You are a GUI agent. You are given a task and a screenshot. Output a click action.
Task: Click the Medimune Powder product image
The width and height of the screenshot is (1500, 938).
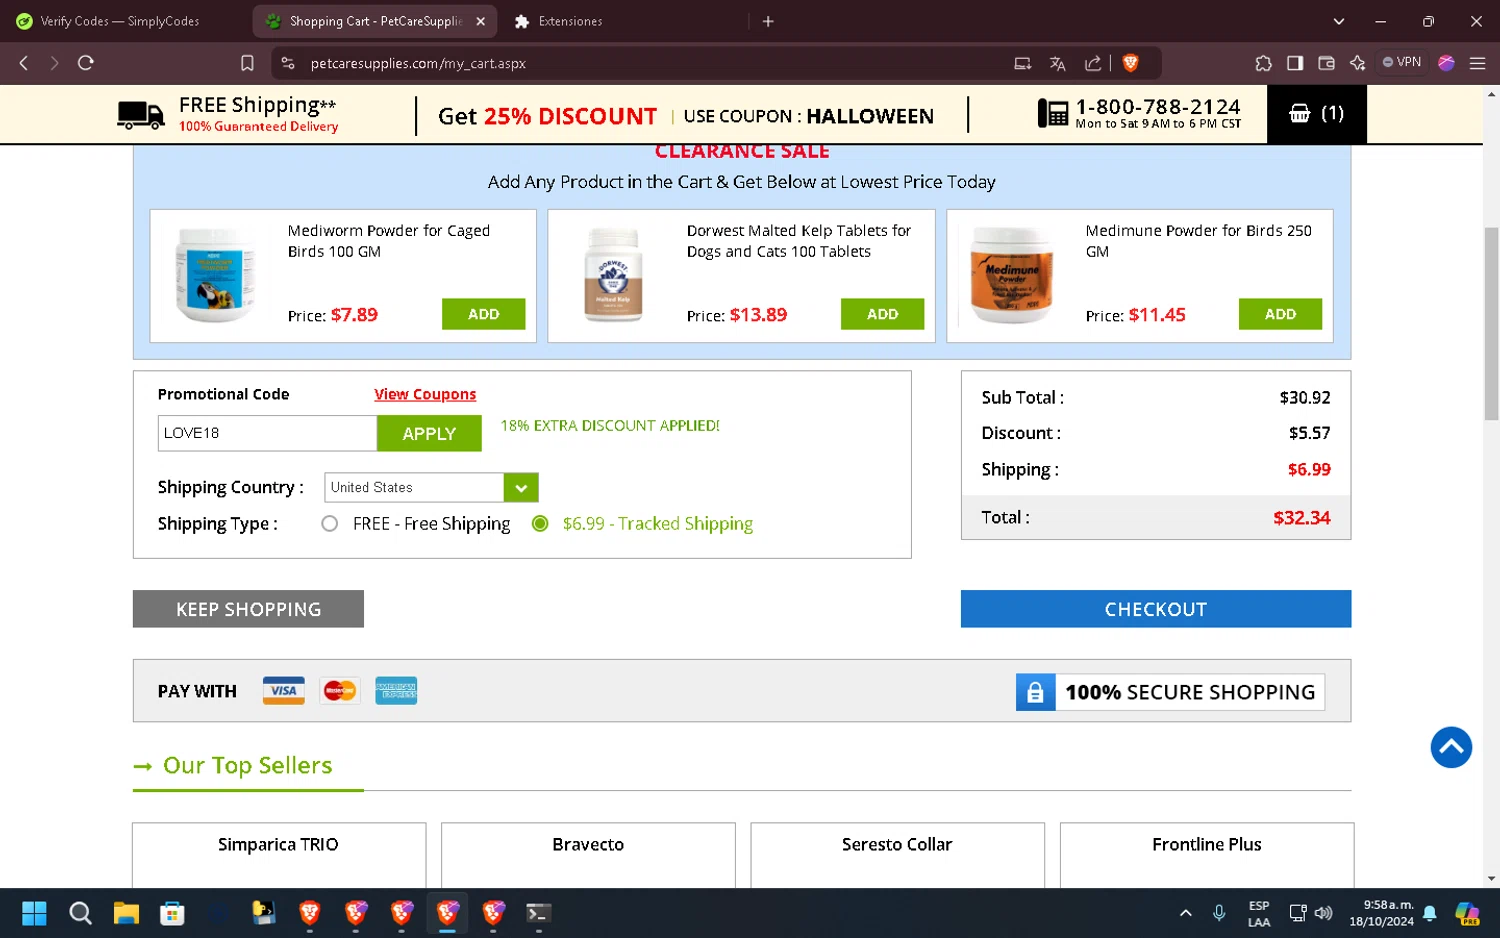click(1011, 274)
